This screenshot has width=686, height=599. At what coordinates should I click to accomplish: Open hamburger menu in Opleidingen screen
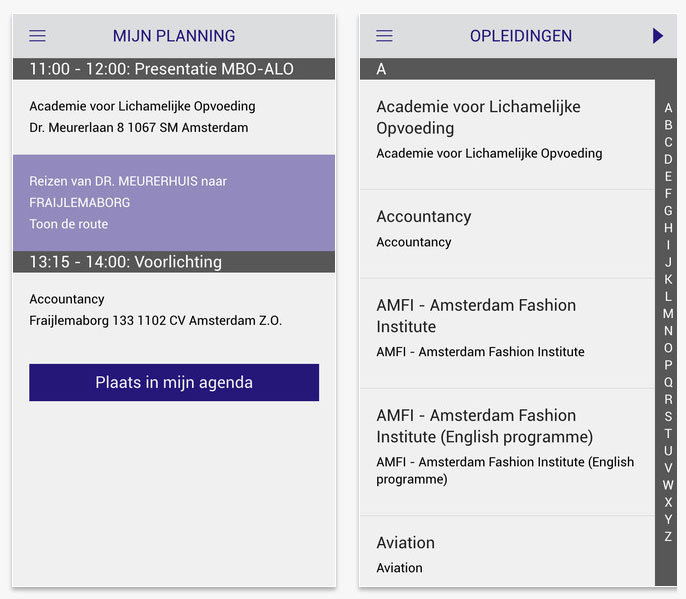[x=384, y=36]
